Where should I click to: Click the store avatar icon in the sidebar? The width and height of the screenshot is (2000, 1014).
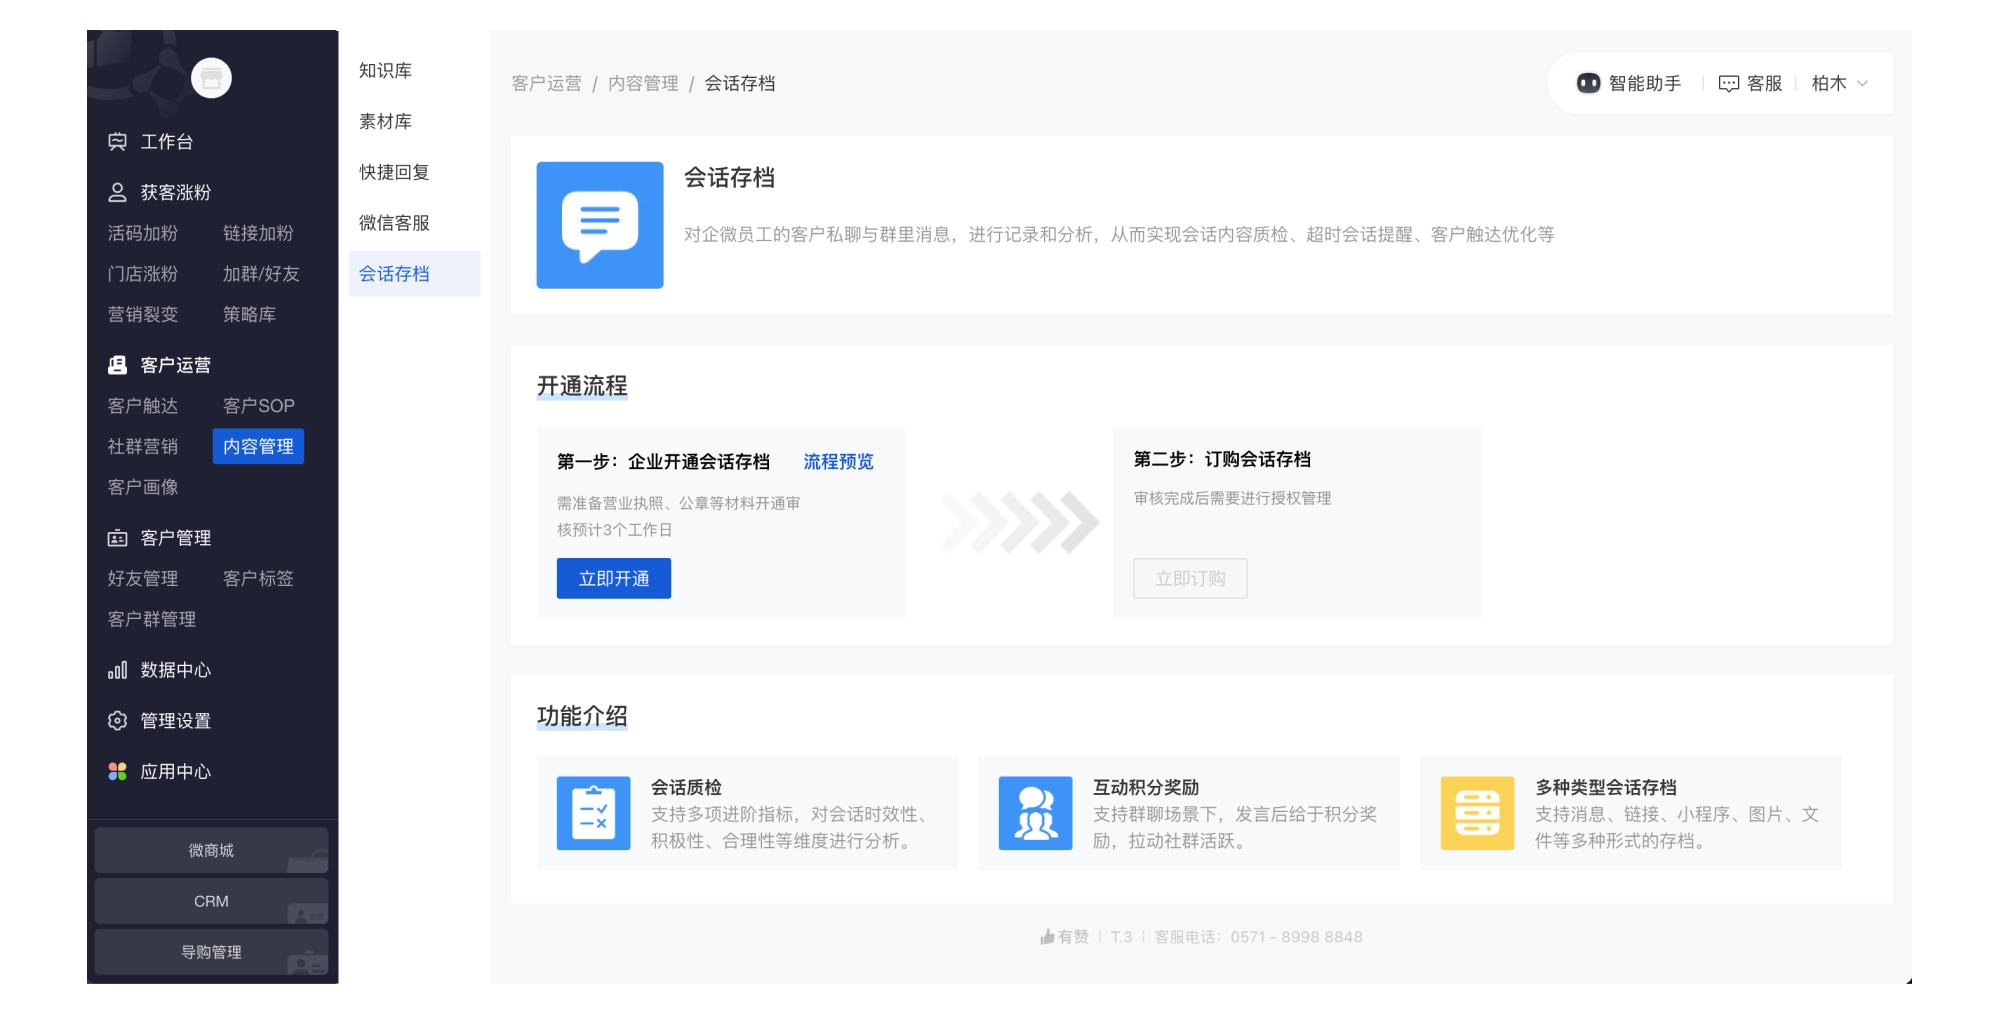pos(211,78)
